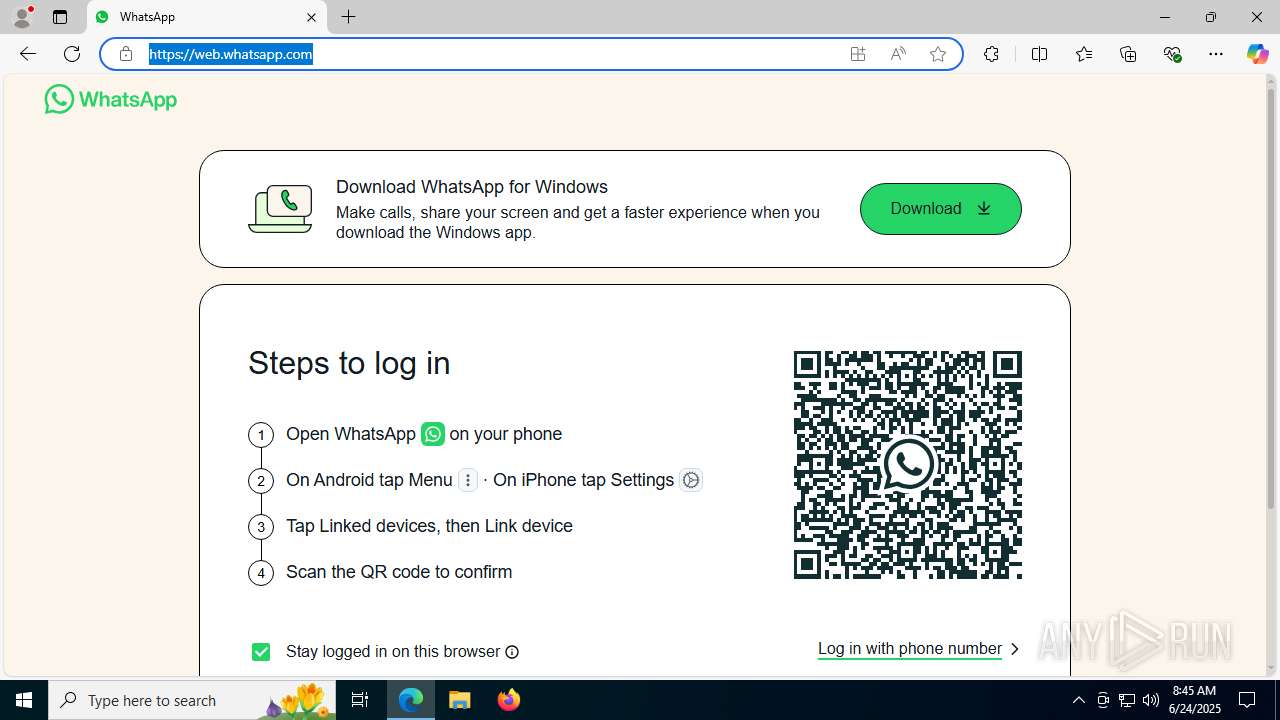This screenshot has width=1280, height=720.
Task: Open the Tab actions menu icon
Action: 60,17
